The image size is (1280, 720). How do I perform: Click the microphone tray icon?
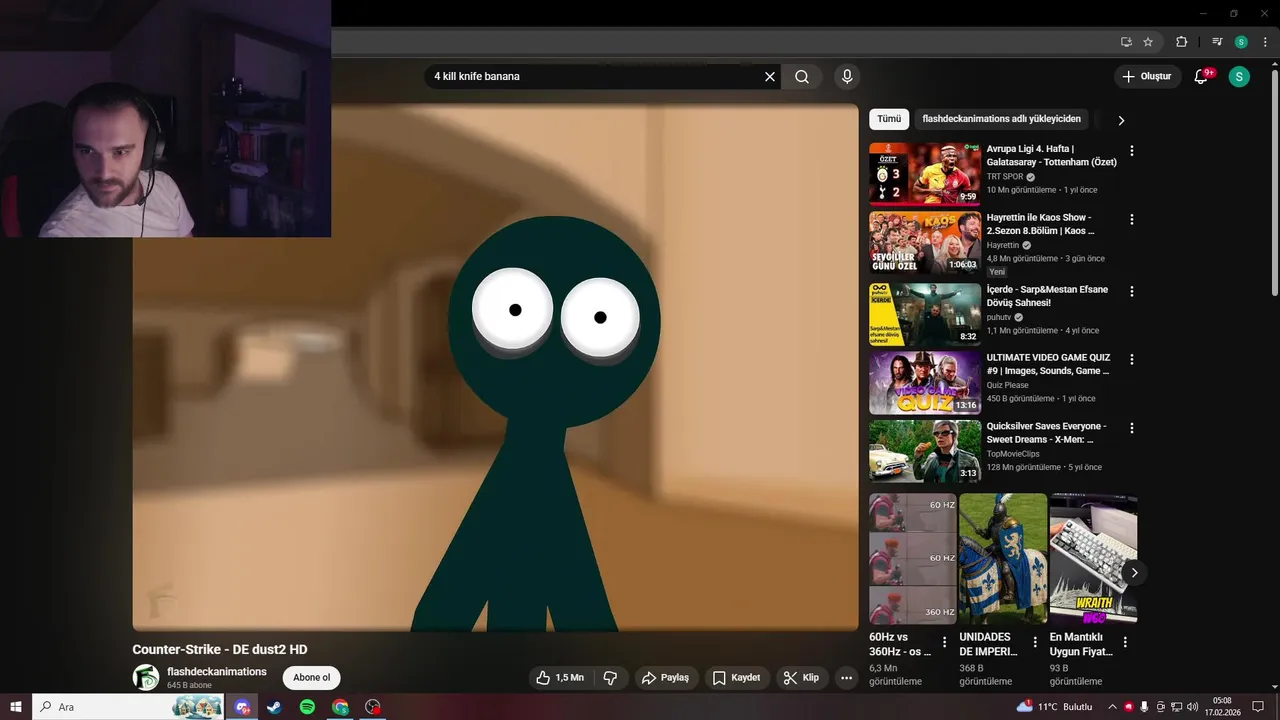1144,707
